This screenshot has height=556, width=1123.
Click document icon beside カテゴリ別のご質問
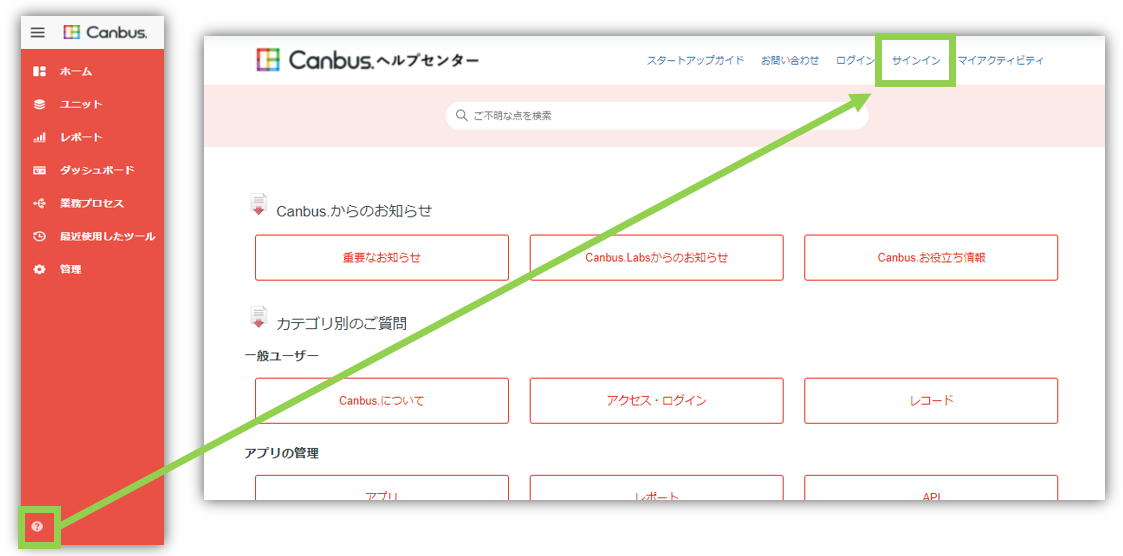pyautogui.click(x=258, y=317)
